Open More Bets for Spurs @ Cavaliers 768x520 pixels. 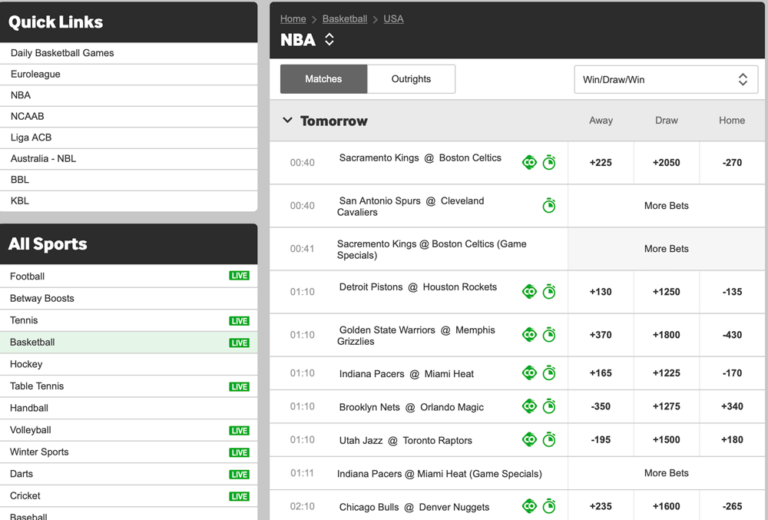click(x=666, y=206)
